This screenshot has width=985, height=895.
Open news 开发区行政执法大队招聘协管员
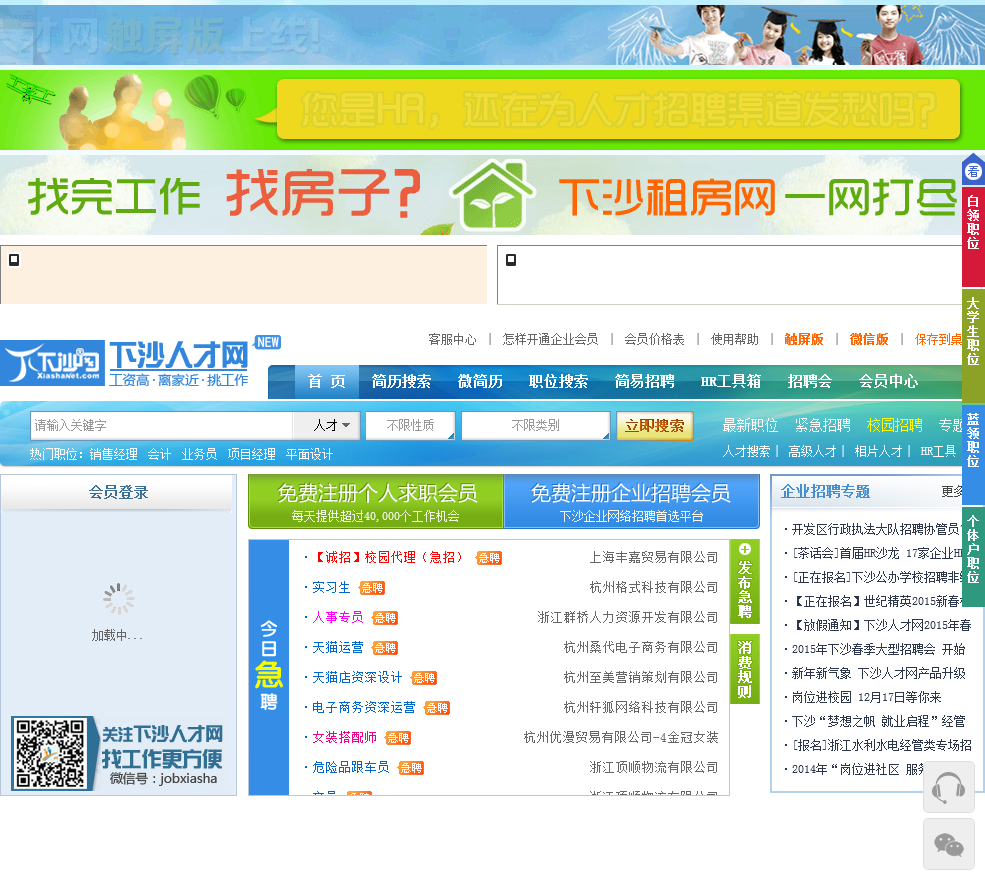pos(876,529)
